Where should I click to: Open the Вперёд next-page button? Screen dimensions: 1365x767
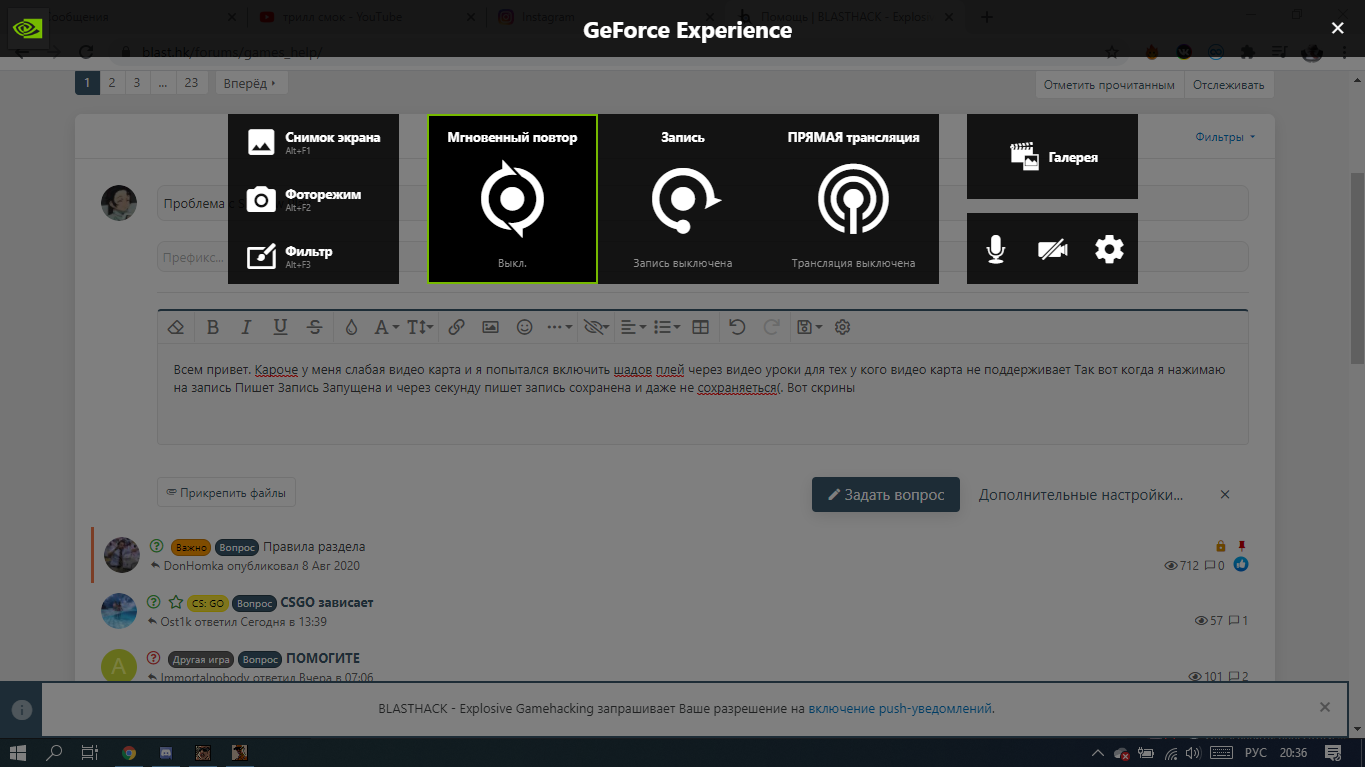tap(252, 83)
